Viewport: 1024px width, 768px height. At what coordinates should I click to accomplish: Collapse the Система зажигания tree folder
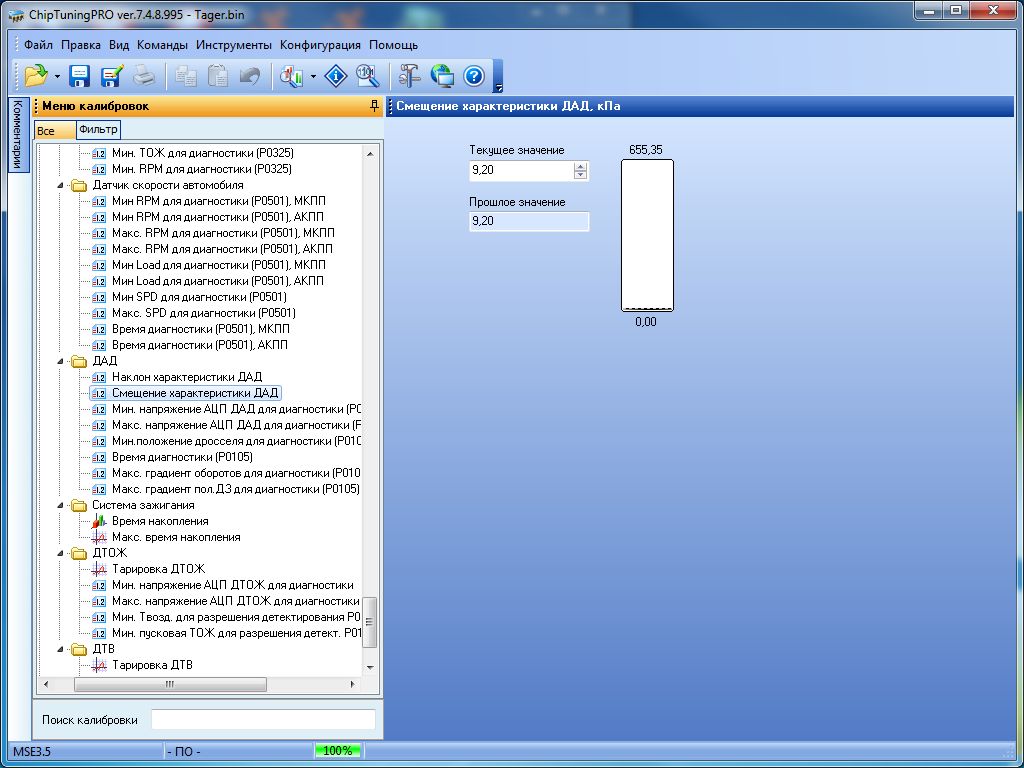(x=64, y=505)
